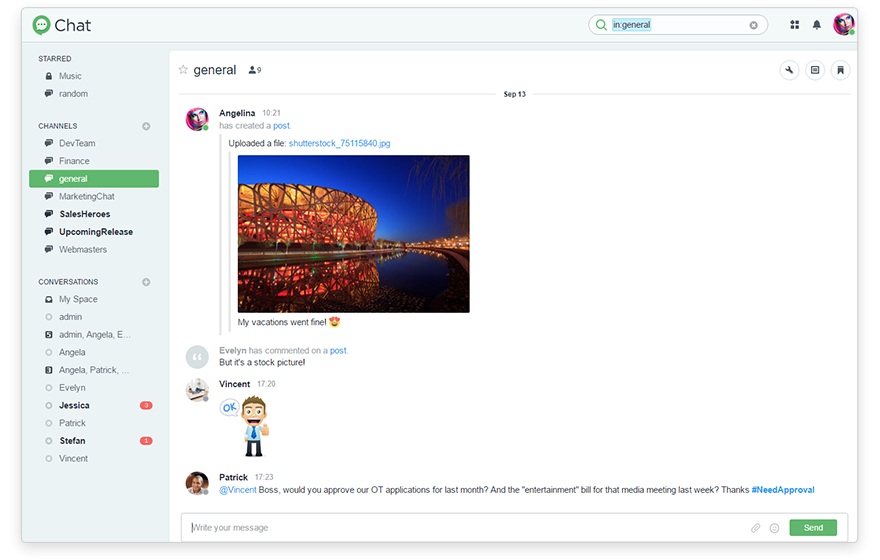Open the shutterstock_75115840.jpg file link
This screenshot has height=560, width=880.
pyautogui.click(x=339, y=143)
